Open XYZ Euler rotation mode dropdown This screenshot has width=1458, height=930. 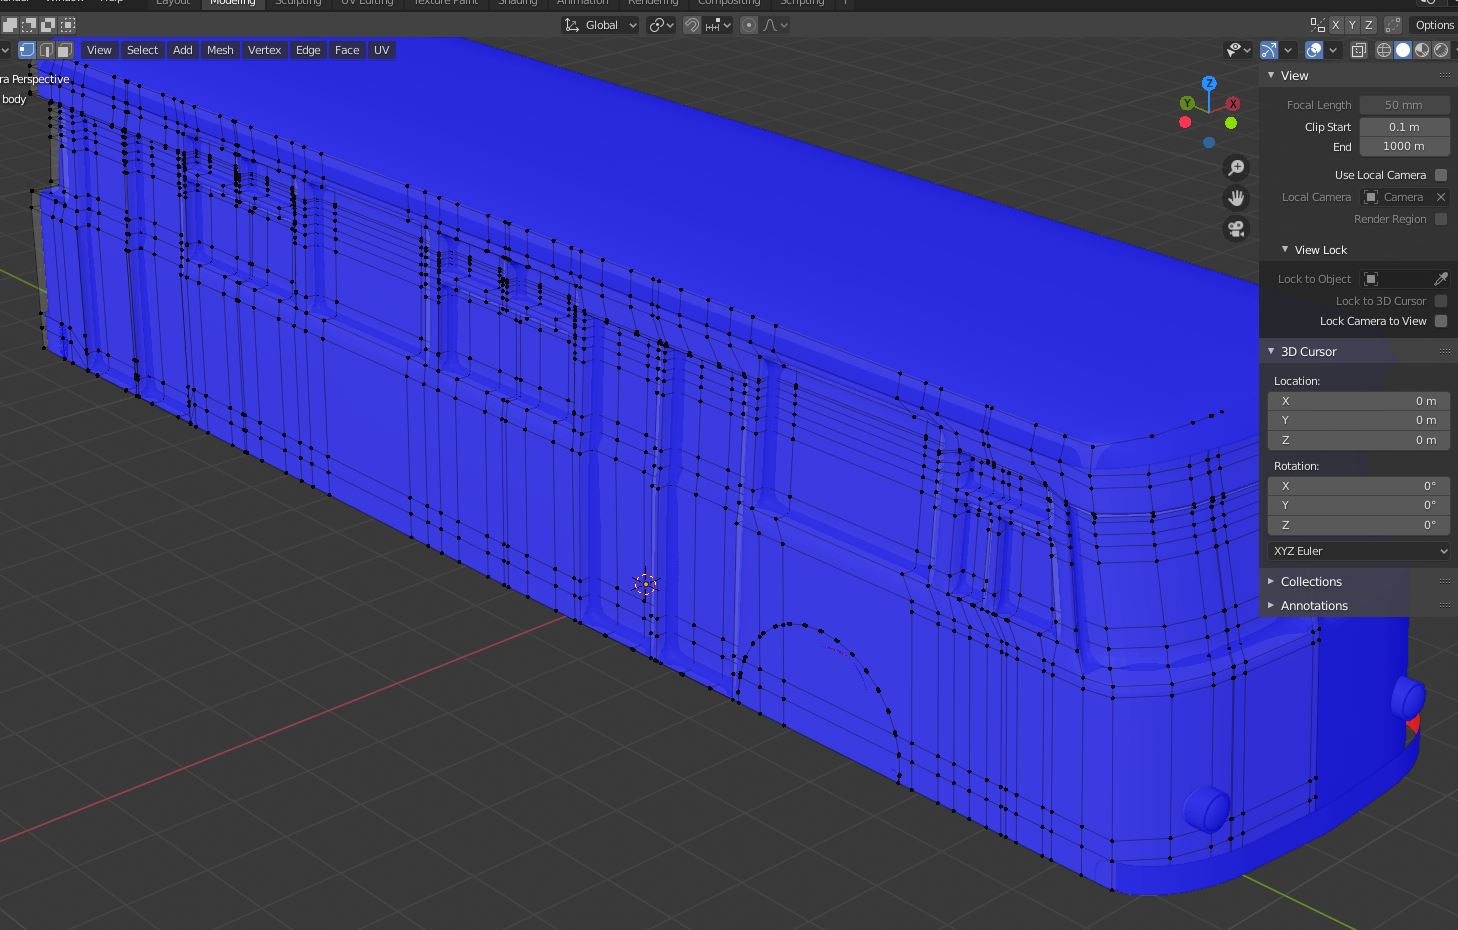1359,551
